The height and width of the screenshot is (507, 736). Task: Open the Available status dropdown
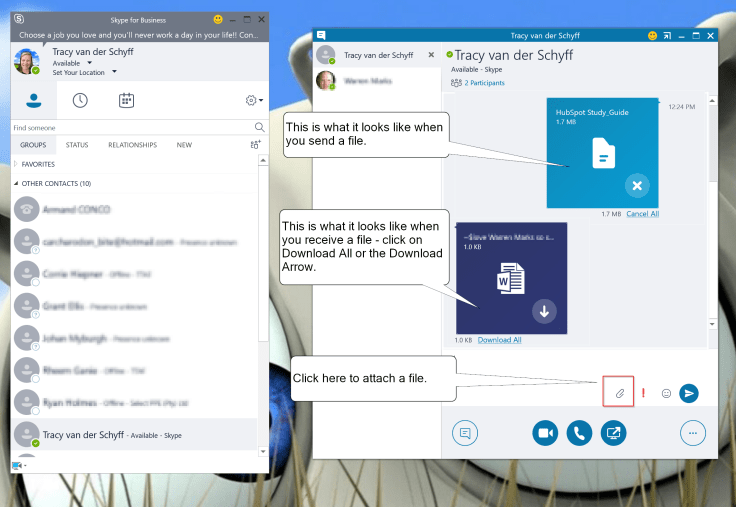[x=75, y=62]
